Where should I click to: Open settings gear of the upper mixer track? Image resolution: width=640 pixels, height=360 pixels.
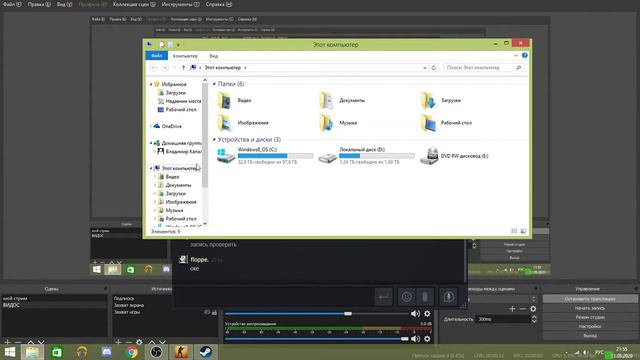[427, 313]
